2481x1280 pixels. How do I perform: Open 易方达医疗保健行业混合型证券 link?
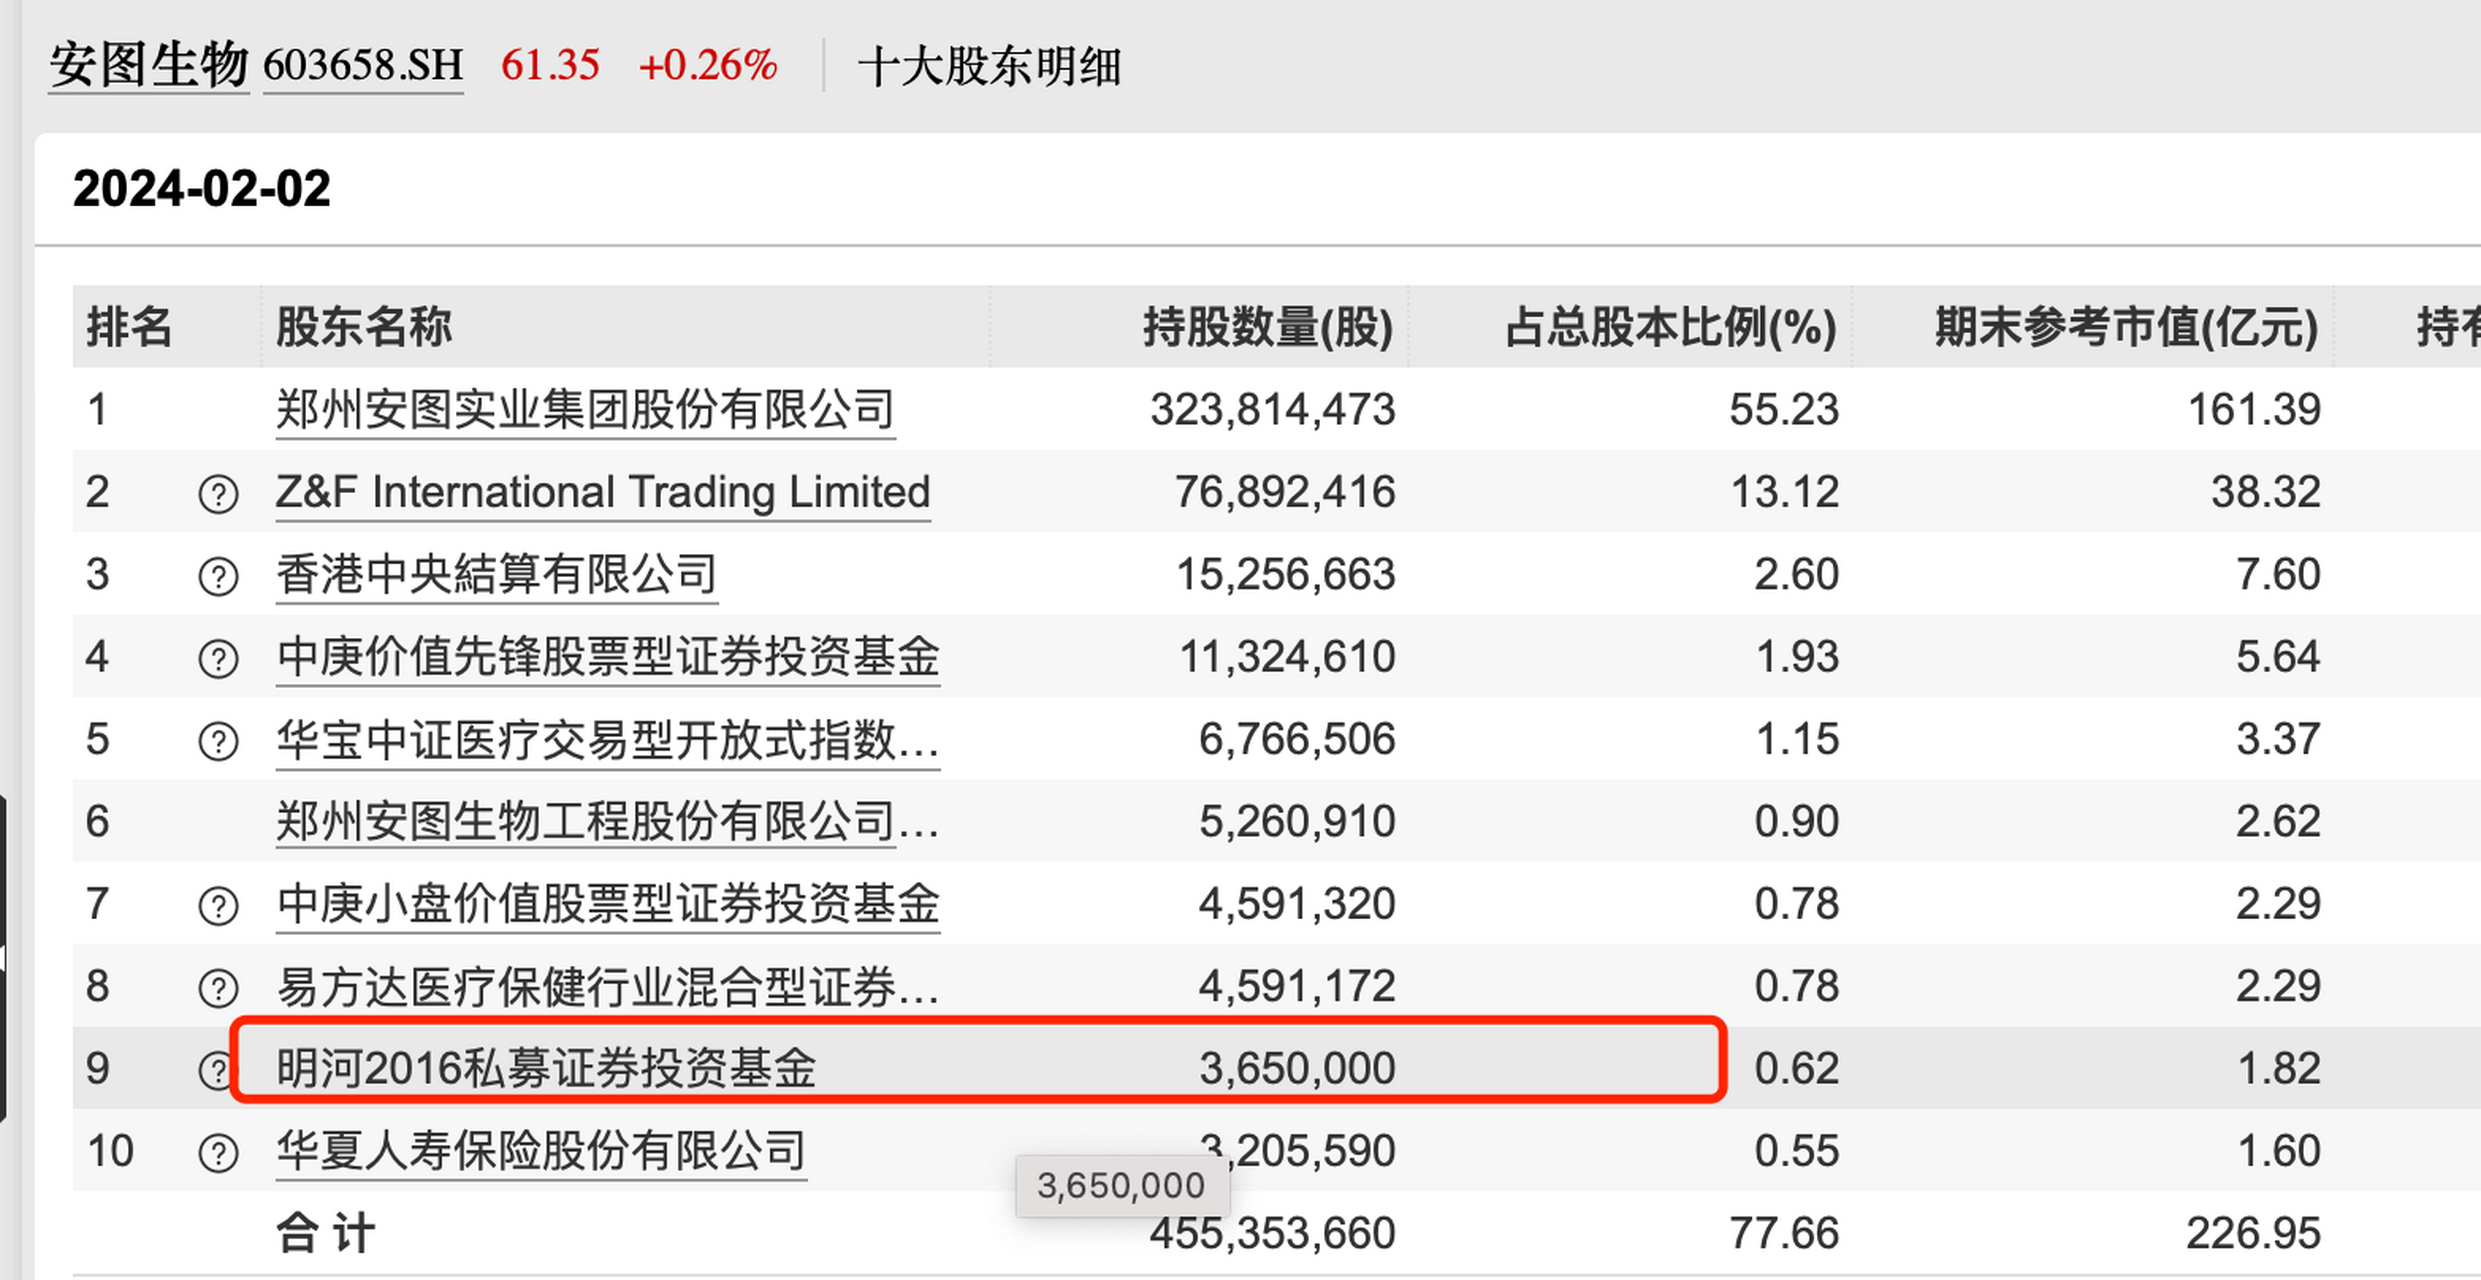pyautogui.click(x=608, y=987)
